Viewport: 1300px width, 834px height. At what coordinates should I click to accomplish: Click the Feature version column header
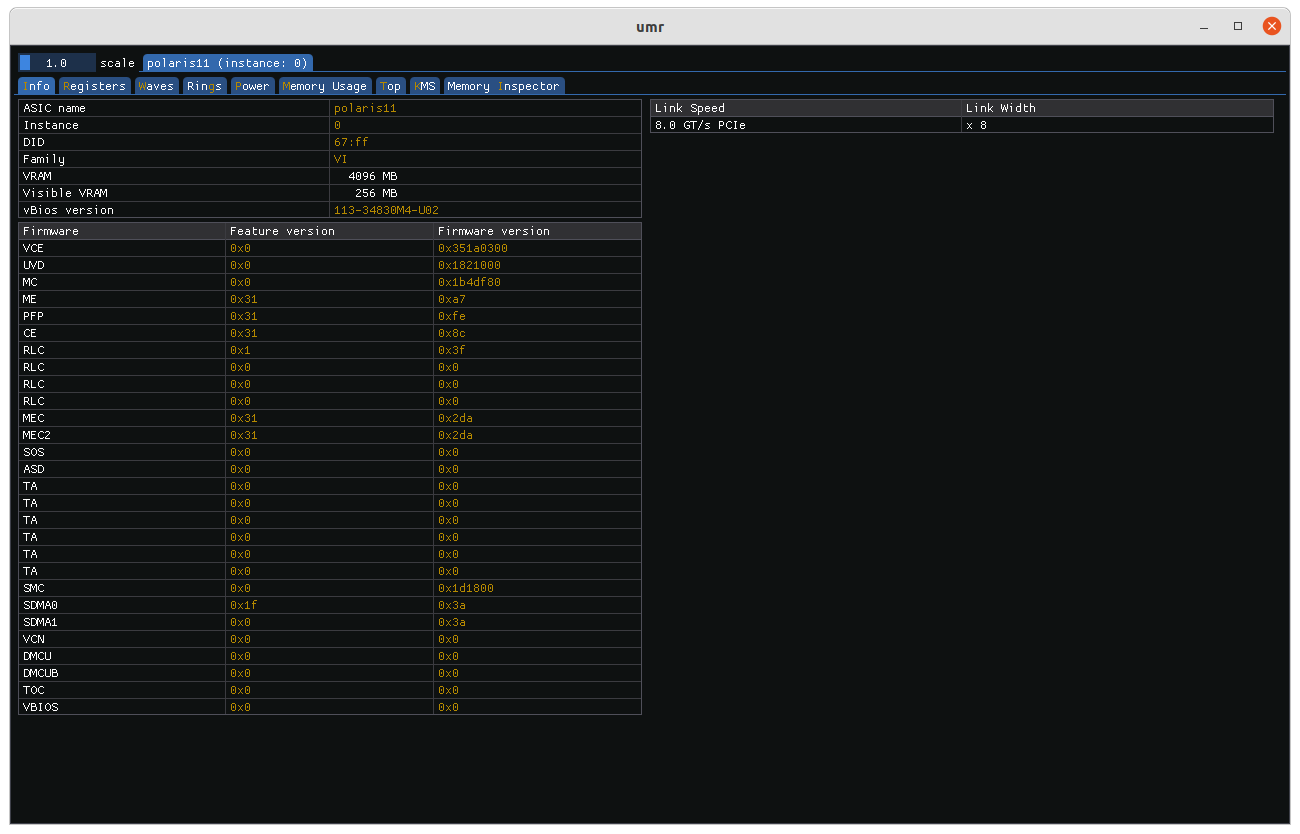coord(330,231)
